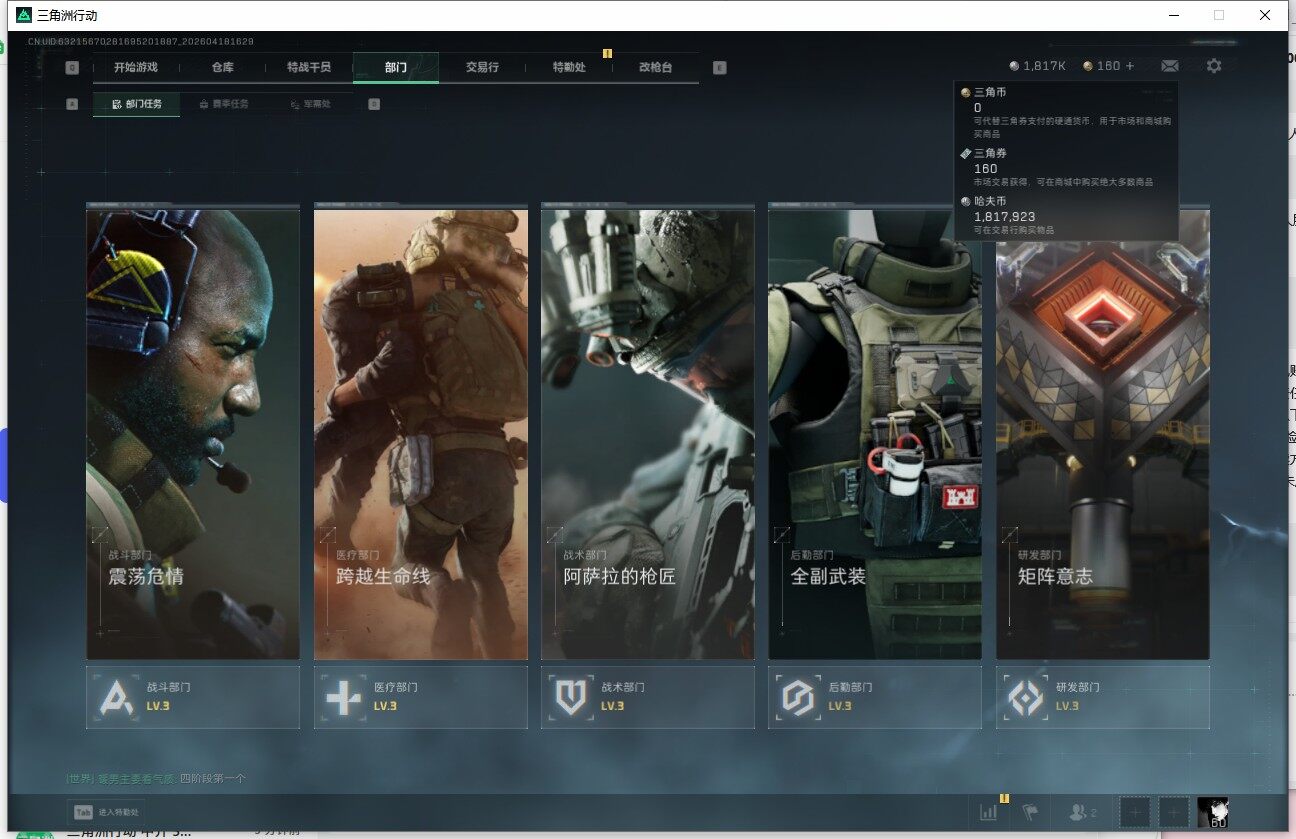Click the 研发部门 diamond emblem icon
This screenshot has height=839, width=1296.
point(1025,697)
